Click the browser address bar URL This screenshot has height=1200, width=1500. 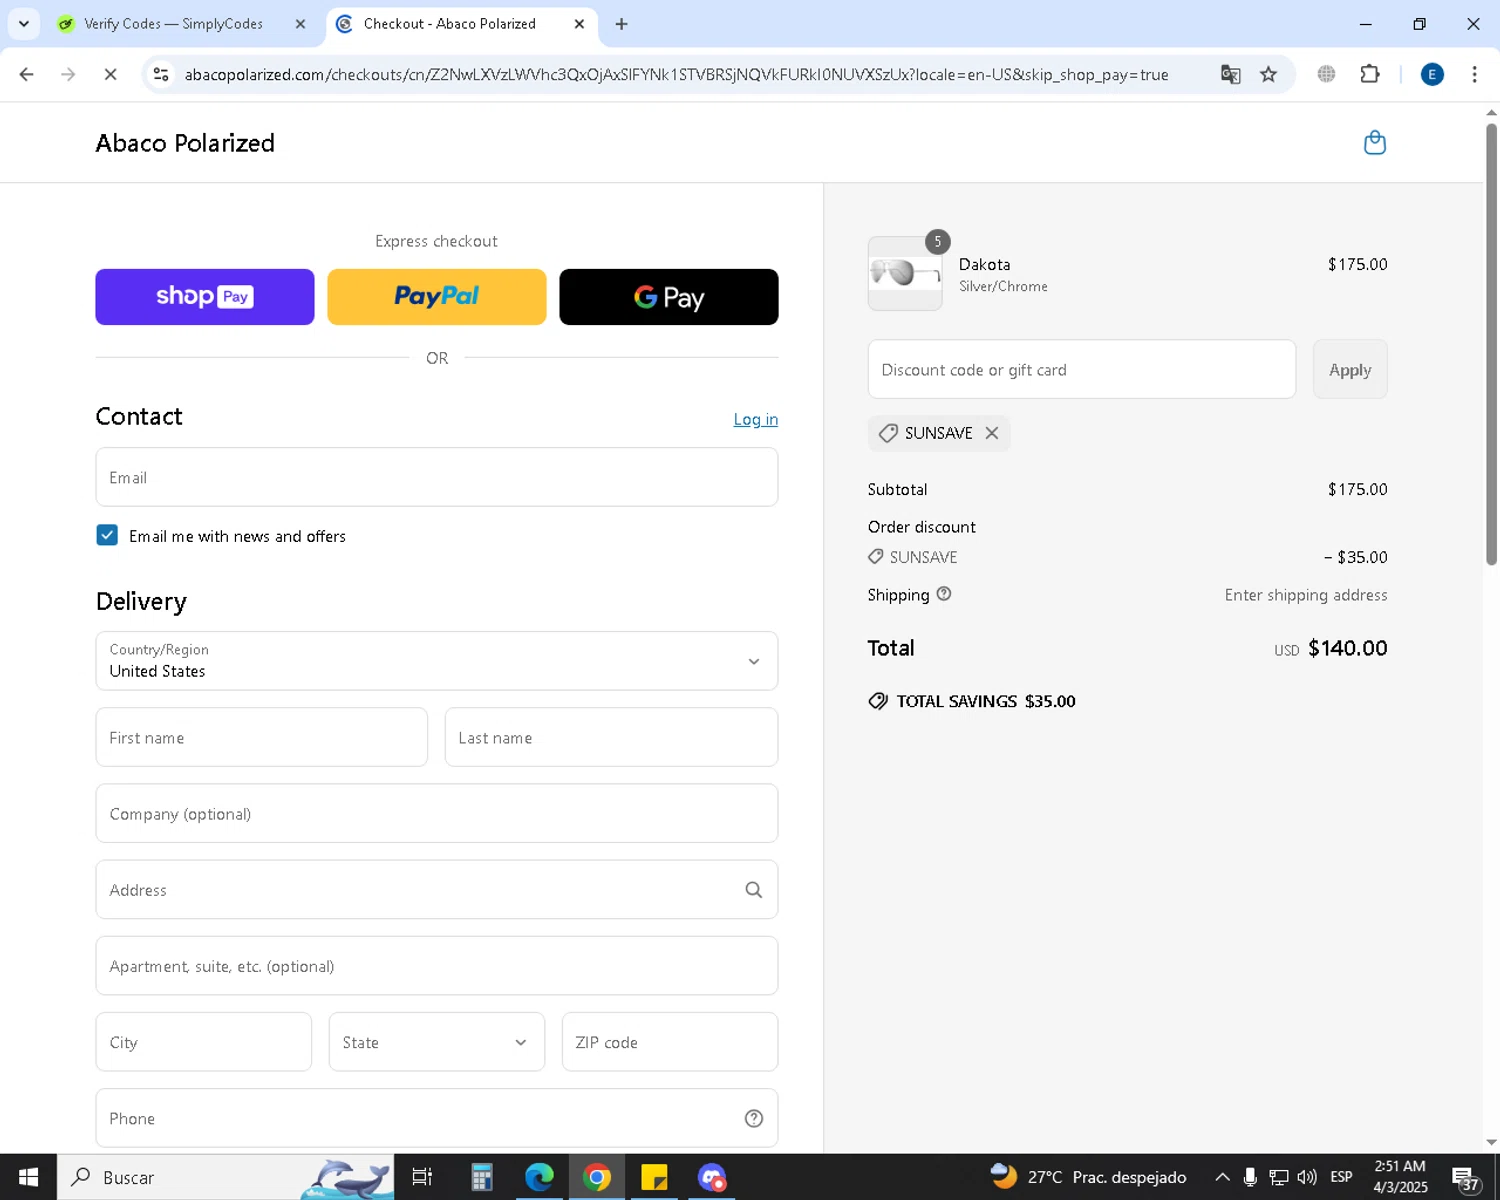pos(676,74)
